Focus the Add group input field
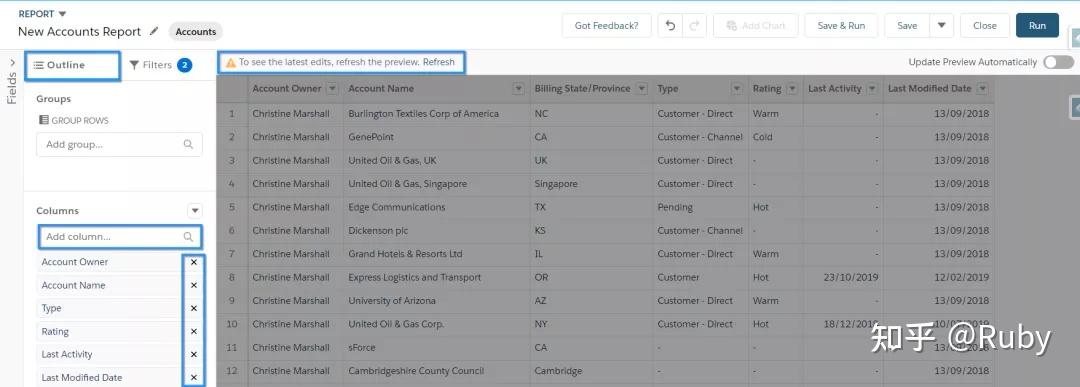This screenshot has width=1080, height=387. tap(119, 145)
